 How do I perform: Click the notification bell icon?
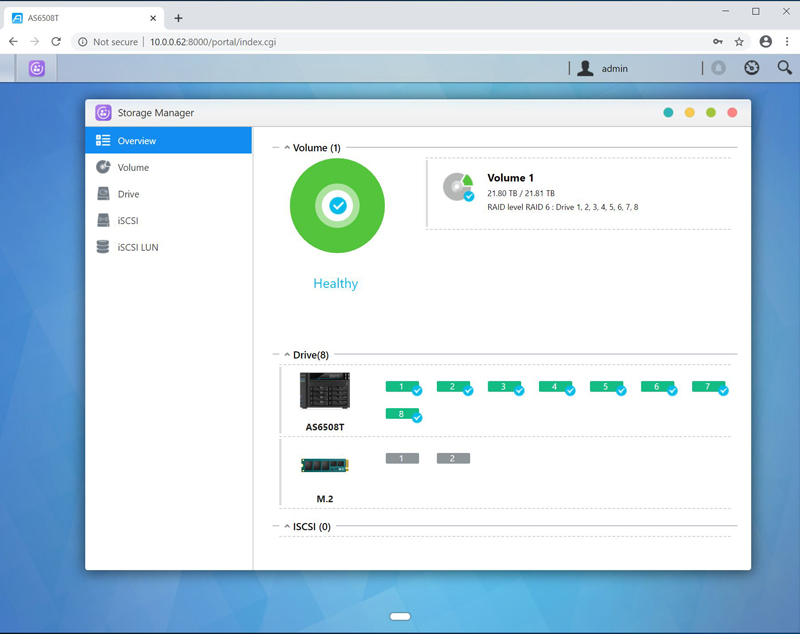click(x=718, y=68)
